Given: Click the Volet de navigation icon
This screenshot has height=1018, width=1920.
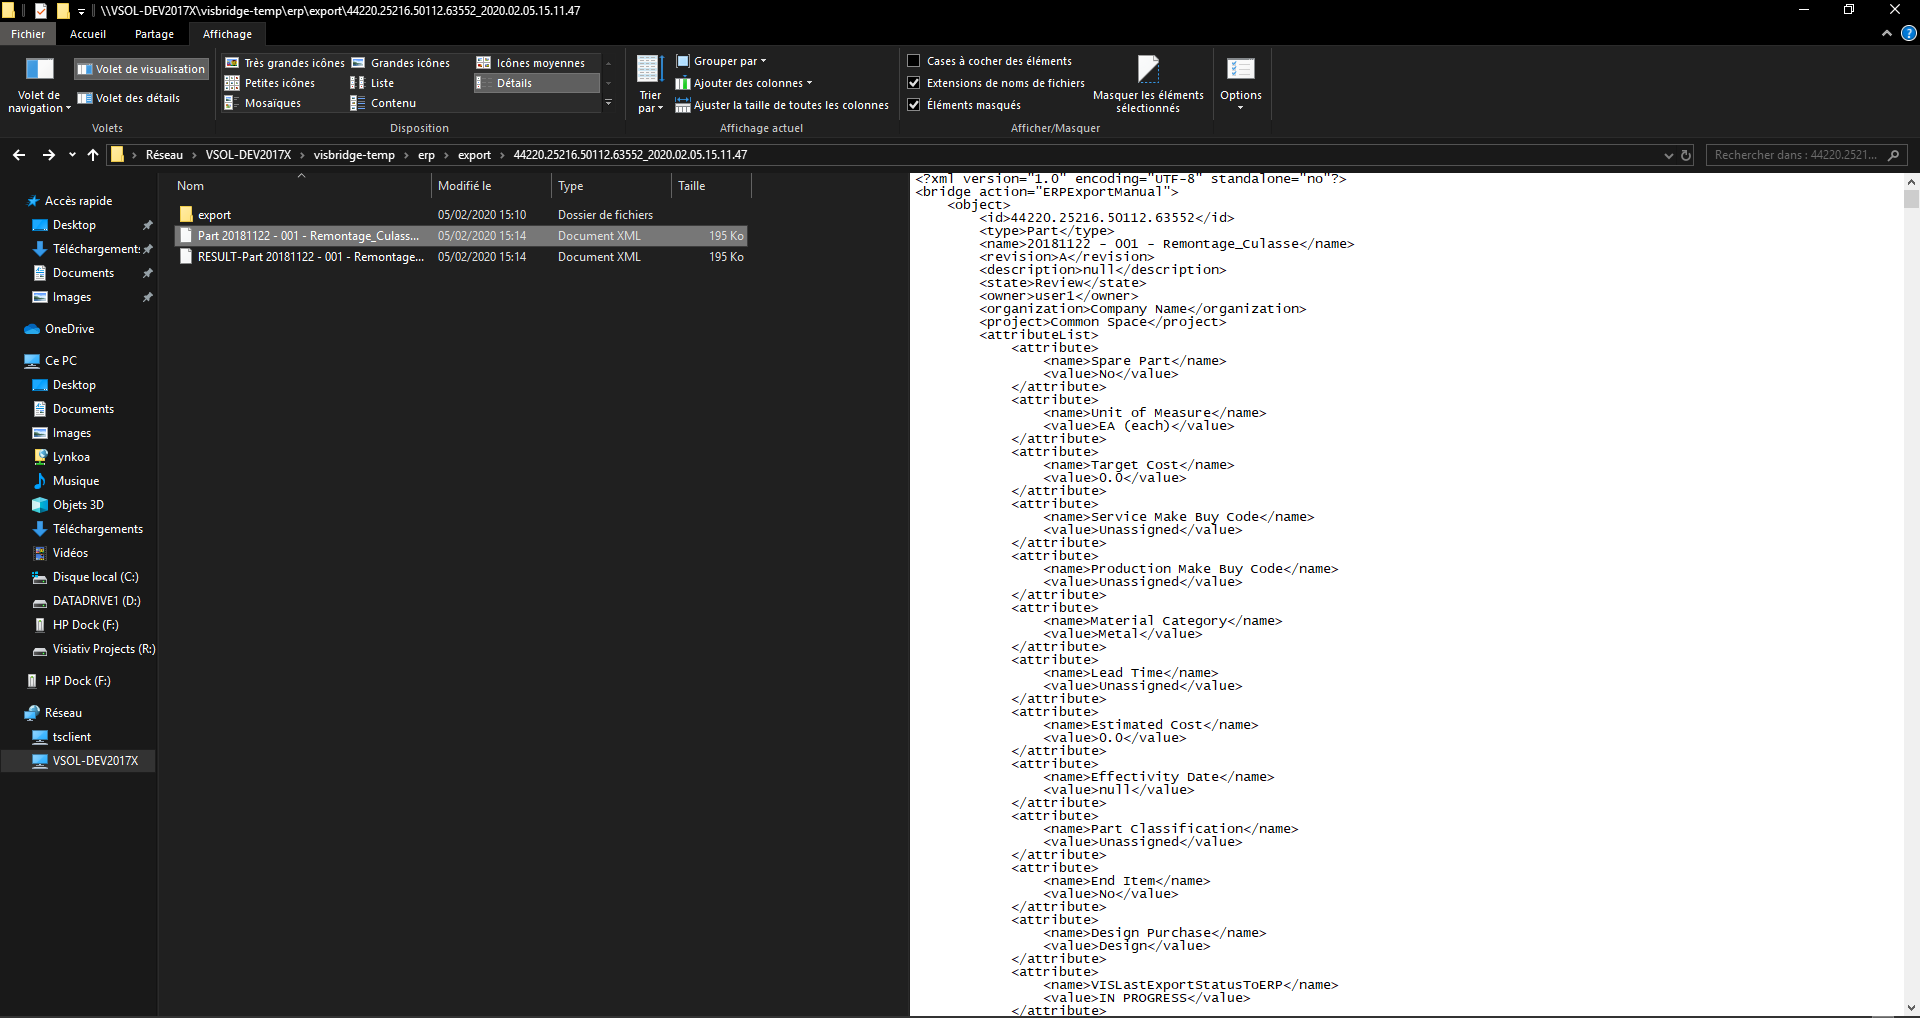Looking at the screenshot, I should point(39,69).
